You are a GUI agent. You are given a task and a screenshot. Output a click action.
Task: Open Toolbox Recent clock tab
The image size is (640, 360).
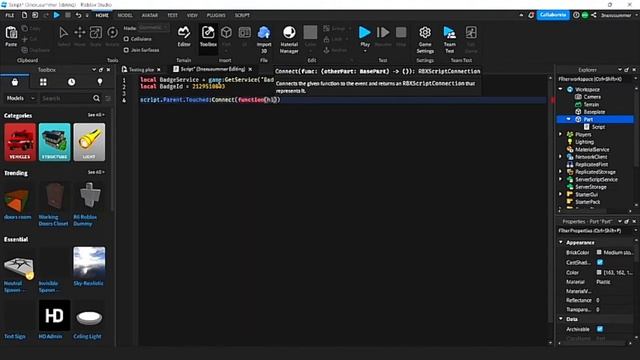pos(71,82)
